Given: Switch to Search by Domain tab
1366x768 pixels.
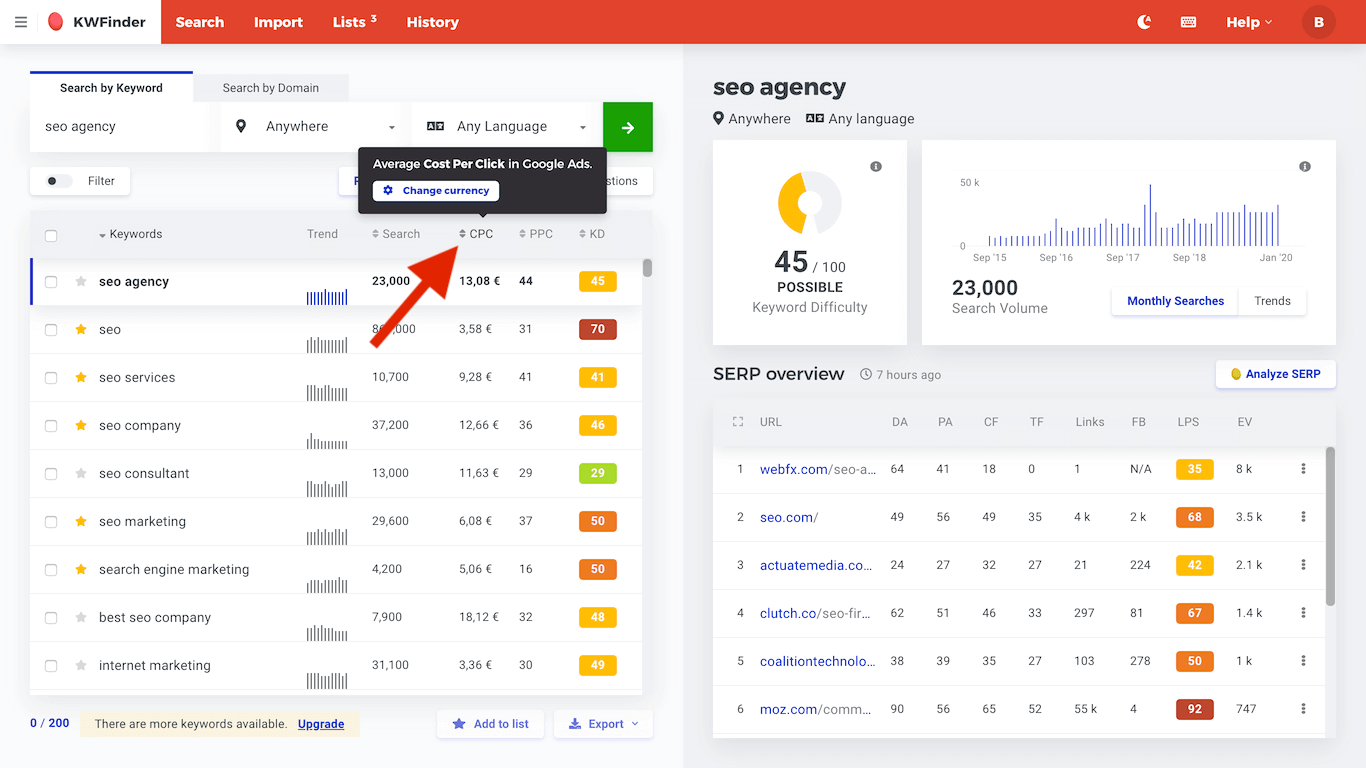Looking at the screenshot, I should (x=271, y=88).
